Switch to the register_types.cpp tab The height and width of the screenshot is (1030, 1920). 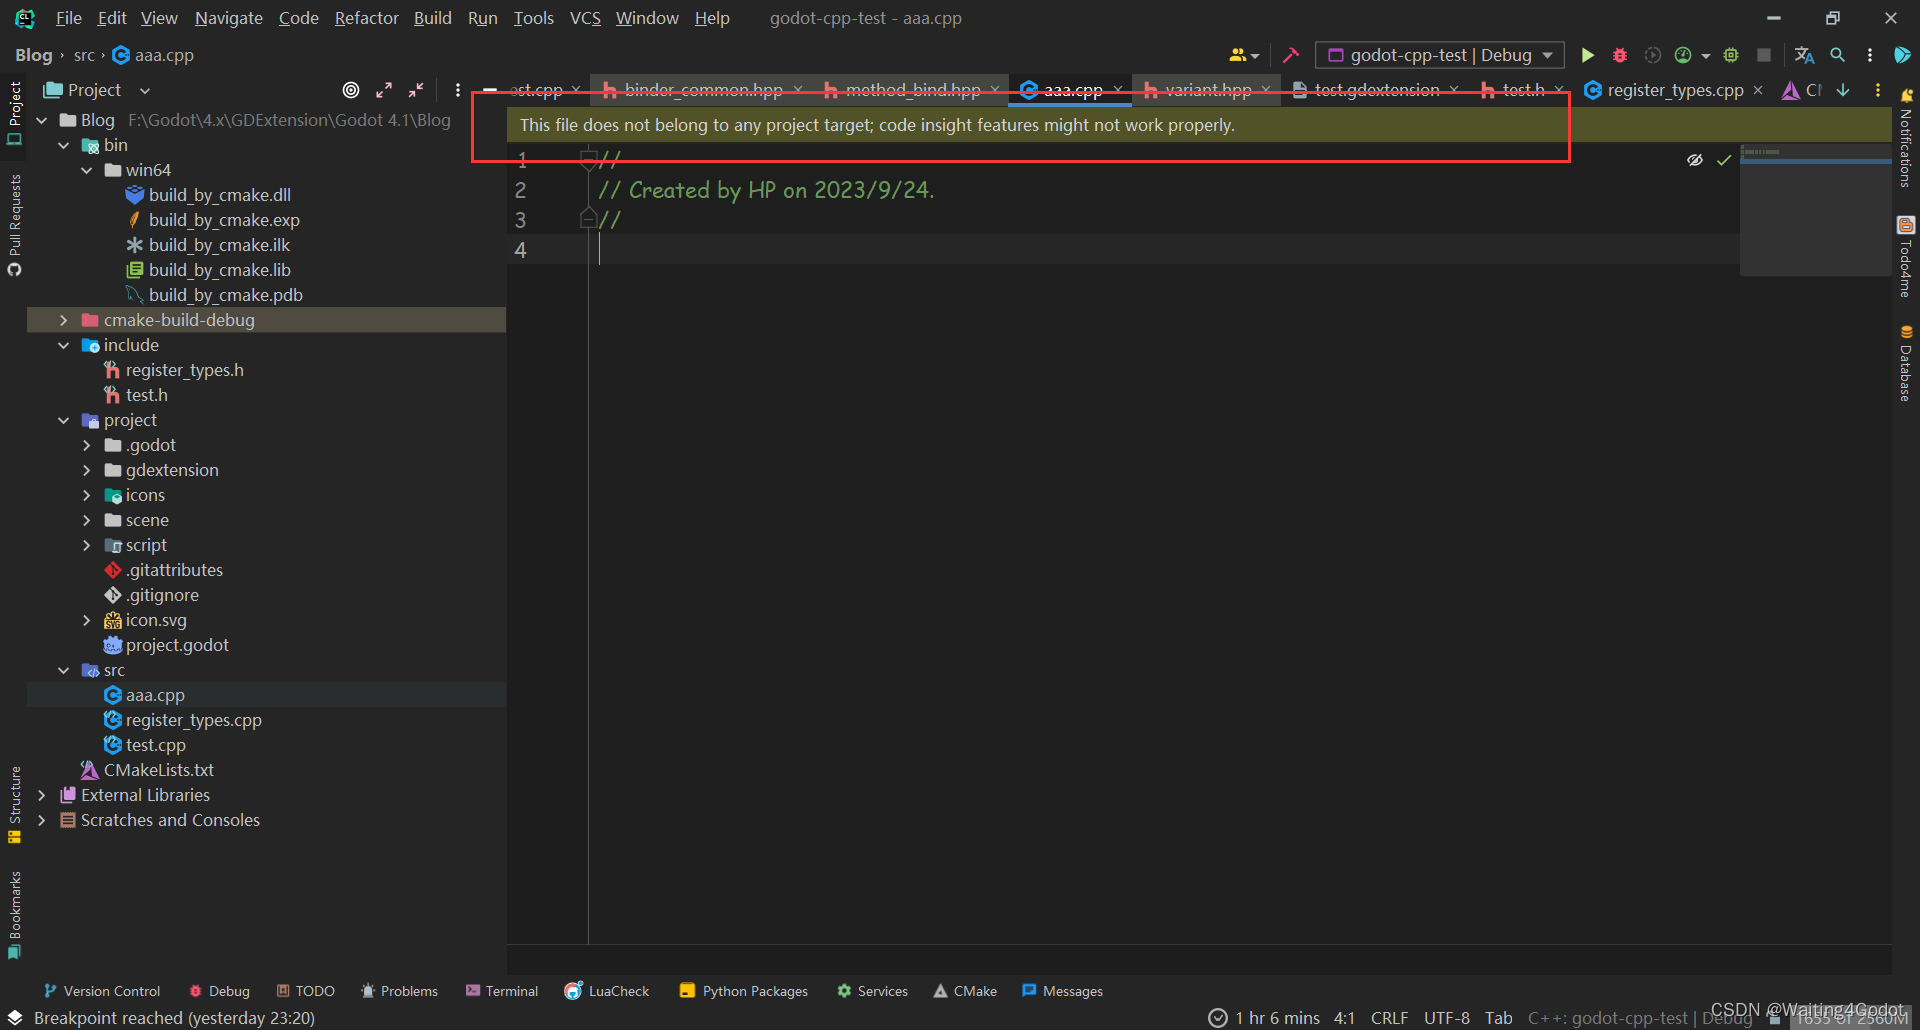[1672, 90]
